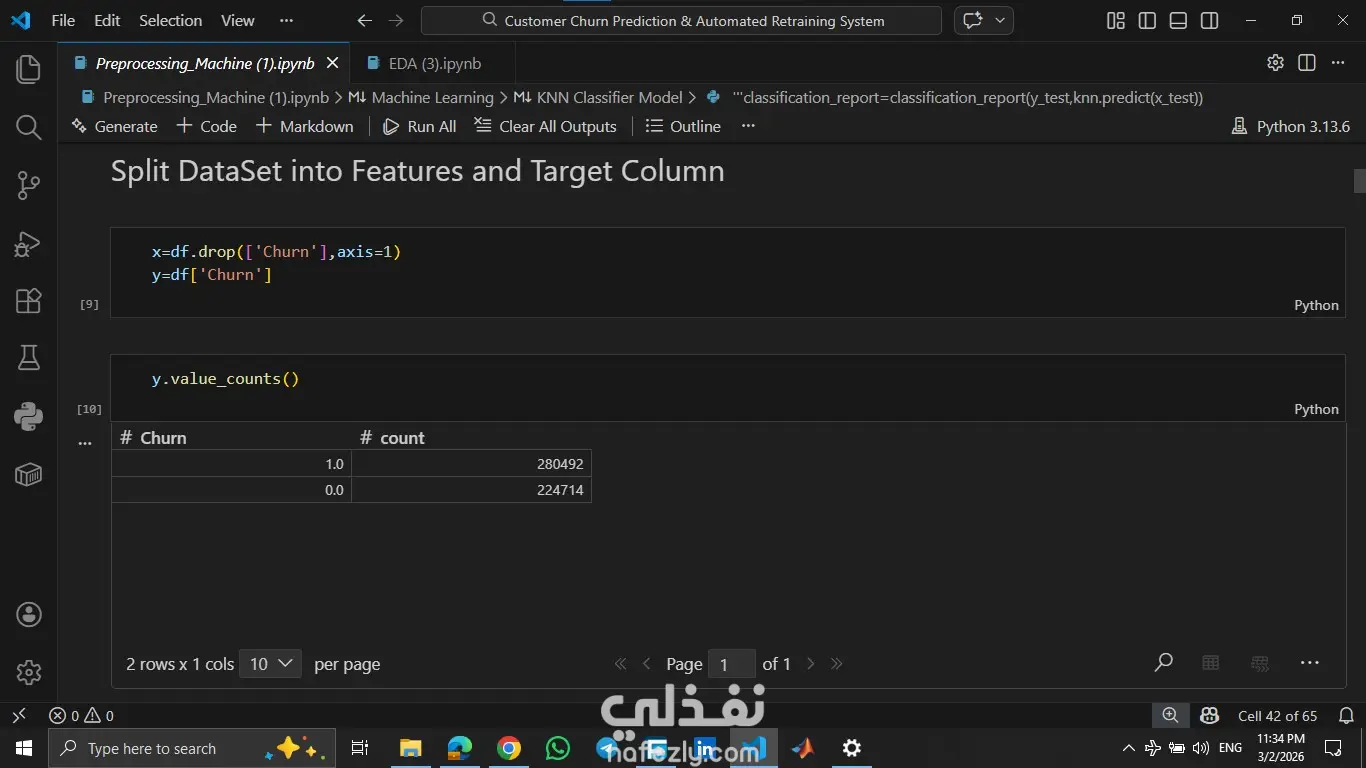Click the Go Back arrow in the title bar
Image resolution: width=1366 pixels, height=768 pixels.
pos(364,20)
